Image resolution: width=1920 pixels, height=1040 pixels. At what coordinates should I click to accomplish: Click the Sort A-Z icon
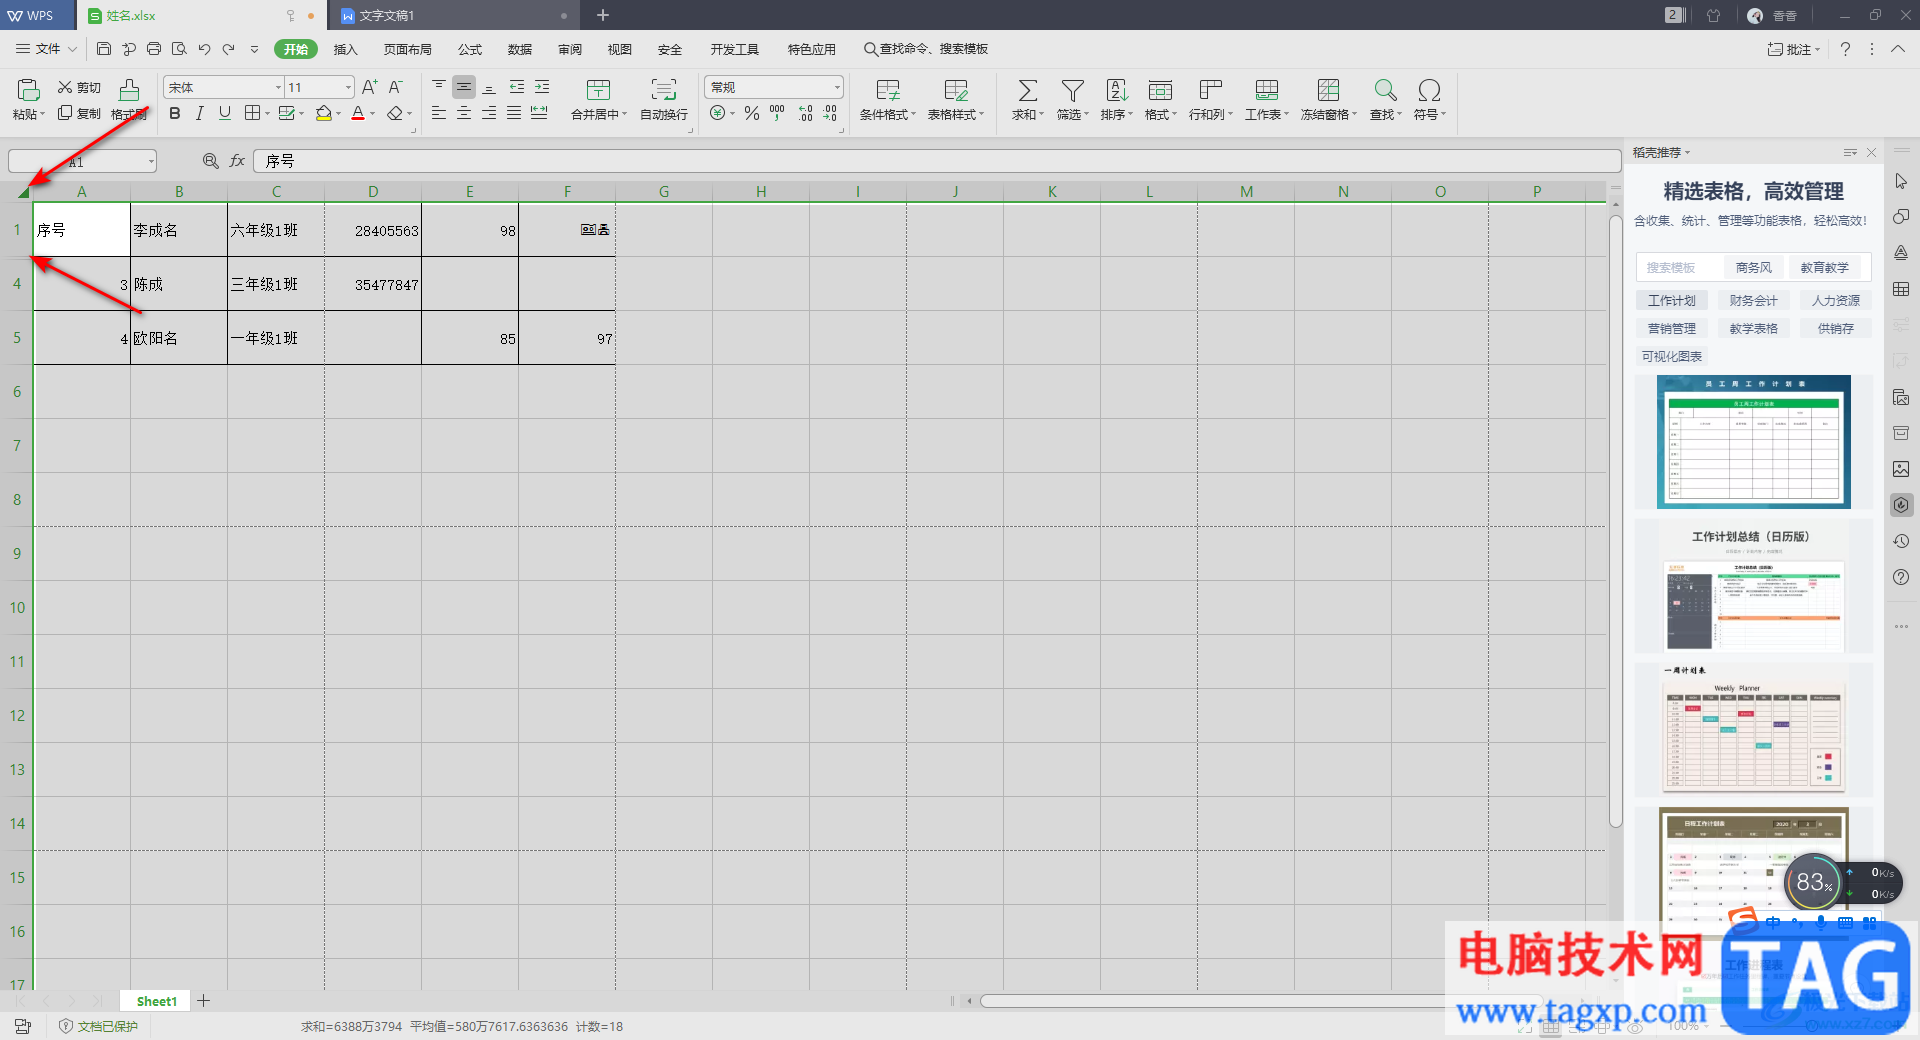[1116, 91]
